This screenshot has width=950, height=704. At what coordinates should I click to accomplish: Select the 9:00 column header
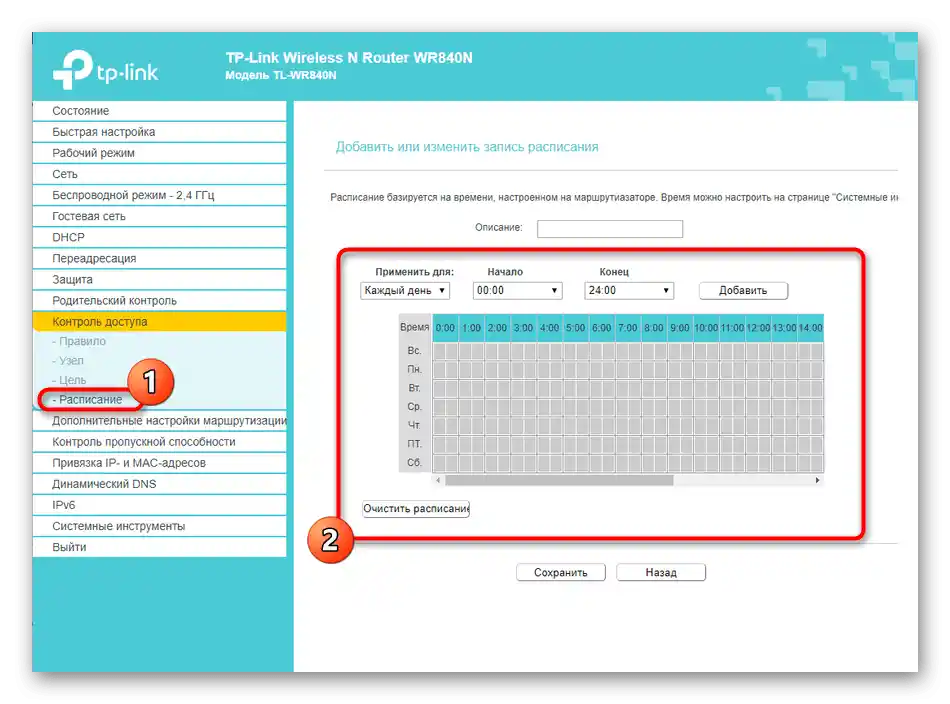click(x=680, y=328)
